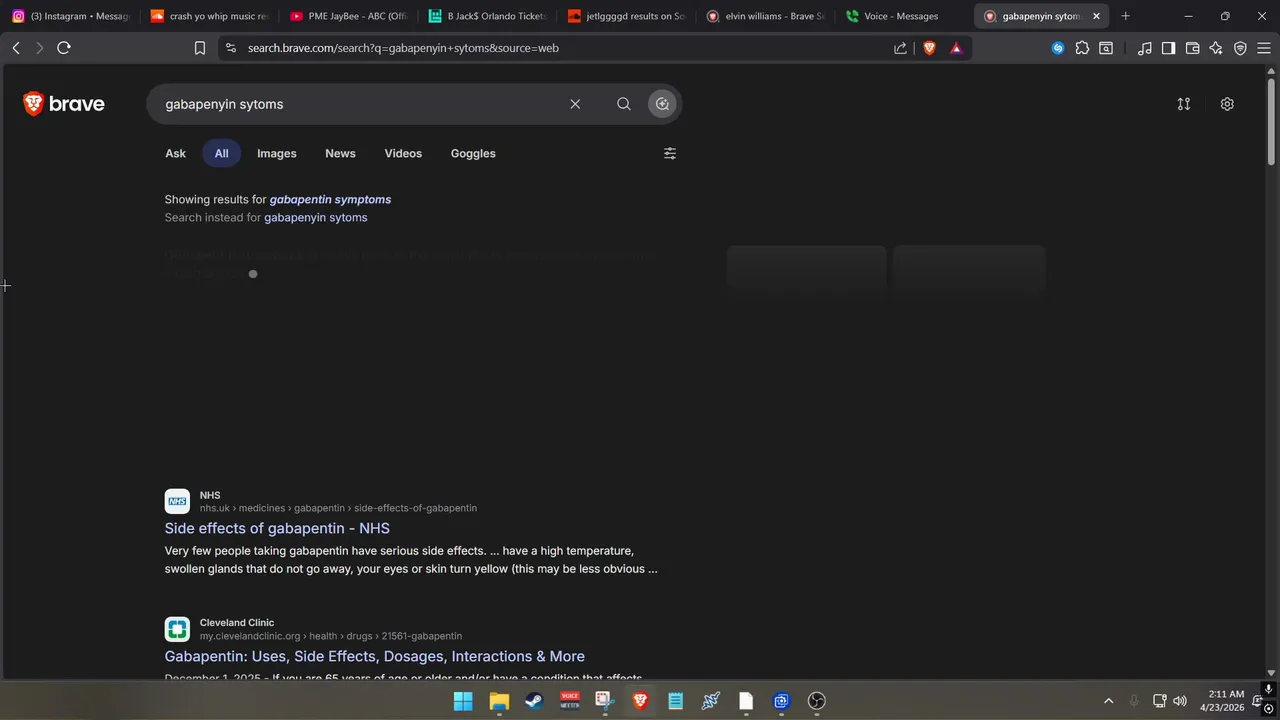Open Side effects of gabapentin - NHS
The image size is (1280, 720).
tap(277, 528)
